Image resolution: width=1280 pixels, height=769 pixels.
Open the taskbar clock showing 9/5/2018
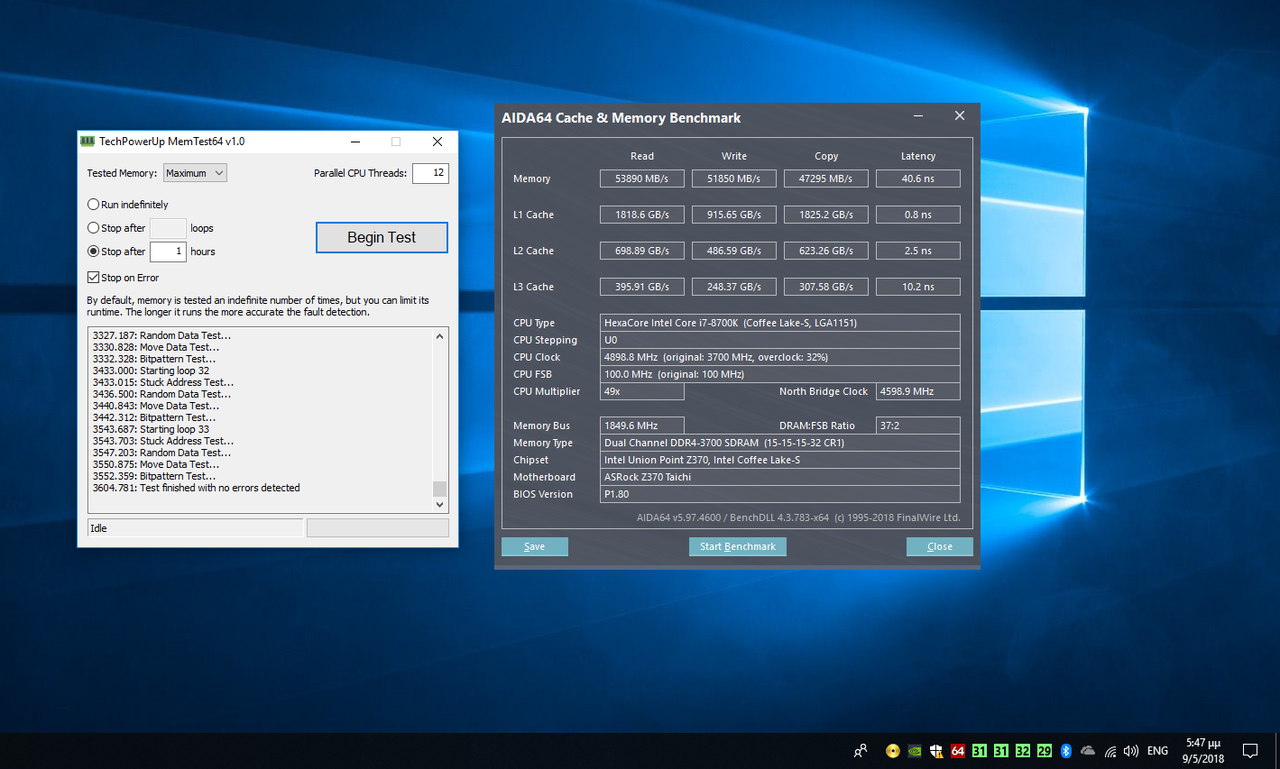pyautogui.click(x=1204, y=751)
